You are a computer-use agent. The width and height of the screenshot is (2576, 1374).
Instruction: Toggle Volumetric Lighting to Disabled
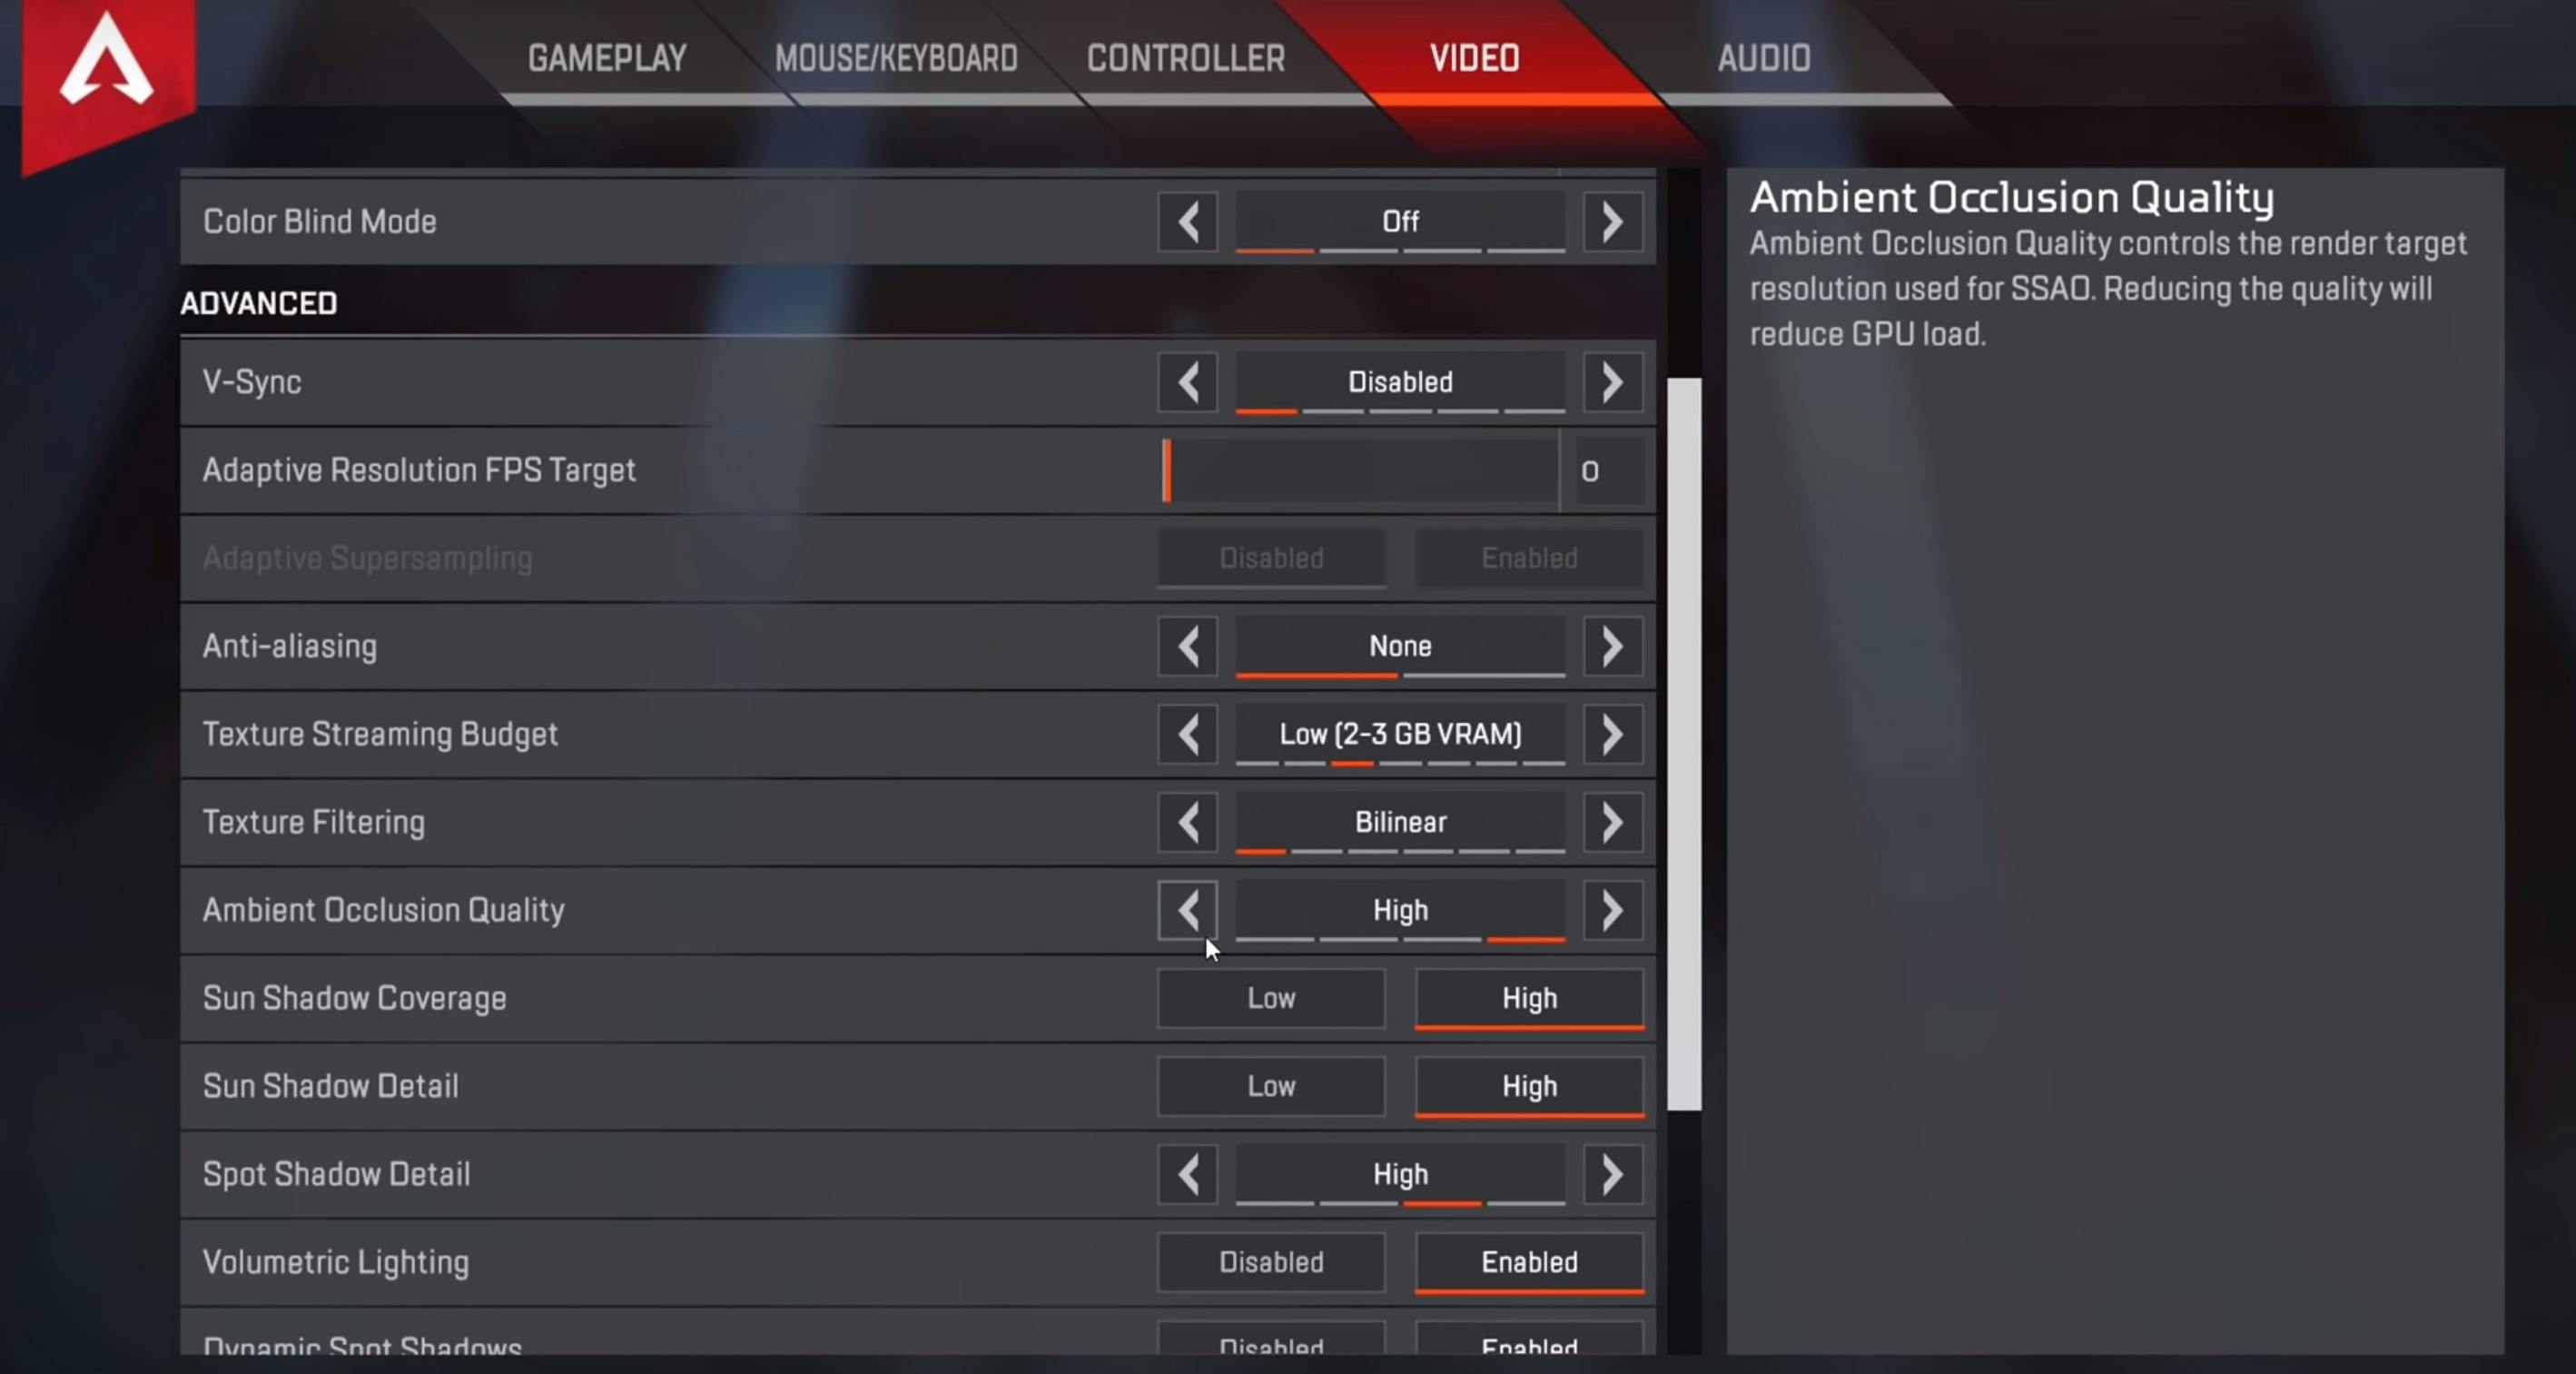coord(1269,1261)
